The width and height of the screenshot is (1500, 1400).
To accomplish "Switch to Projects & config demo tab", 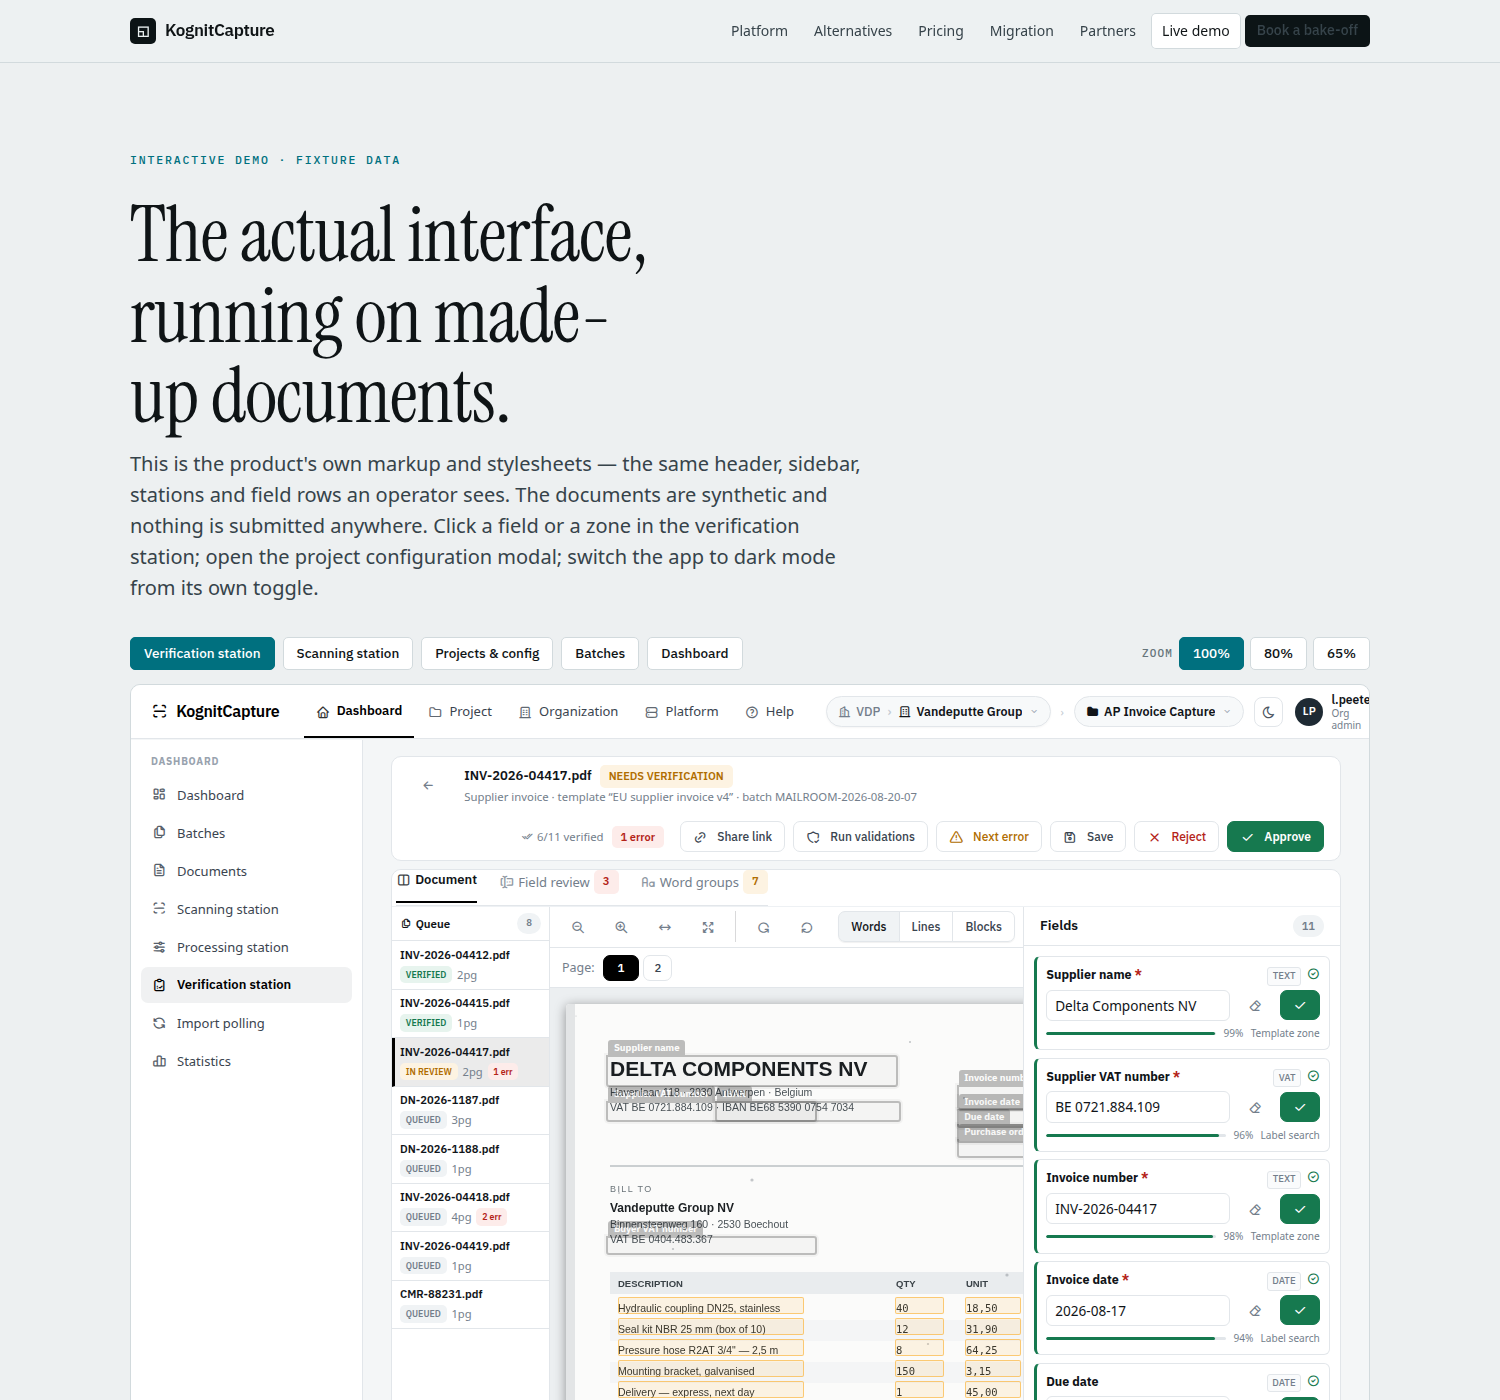I will [x=487, y=654].
